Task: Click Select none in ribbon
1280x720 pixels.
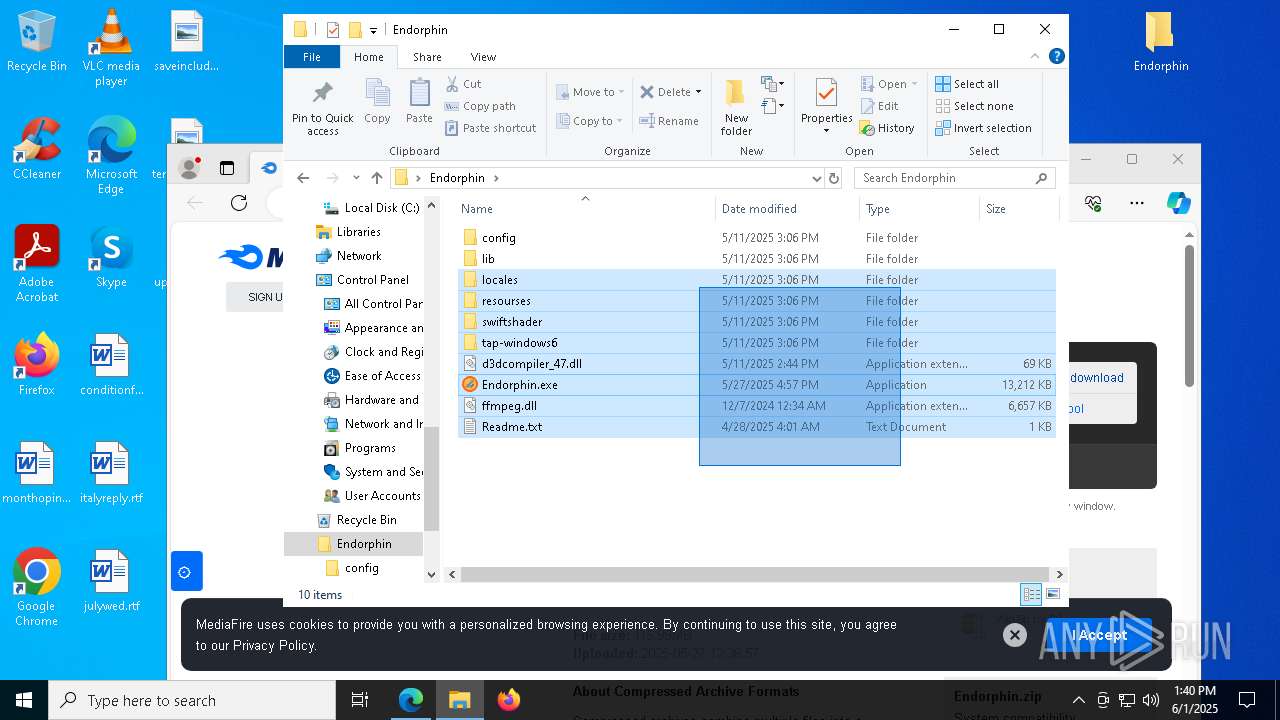Action: pyautogui.click(x=974, y=106)
